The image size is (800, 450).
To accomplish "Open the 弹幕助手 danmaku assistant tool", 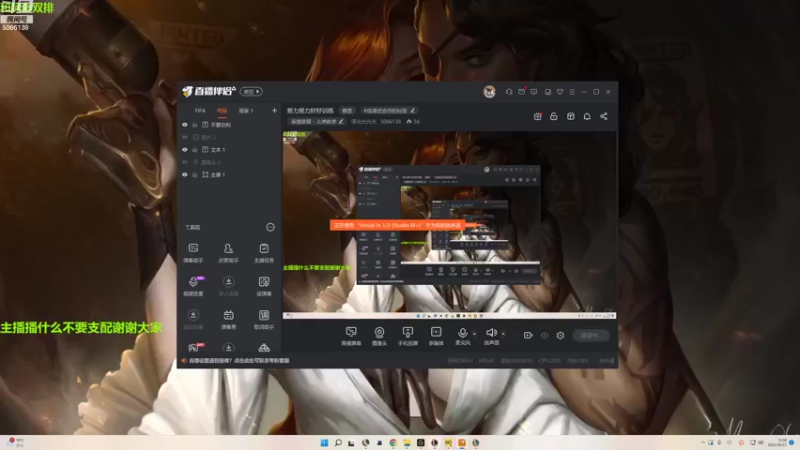I will [x=193, y=253].
